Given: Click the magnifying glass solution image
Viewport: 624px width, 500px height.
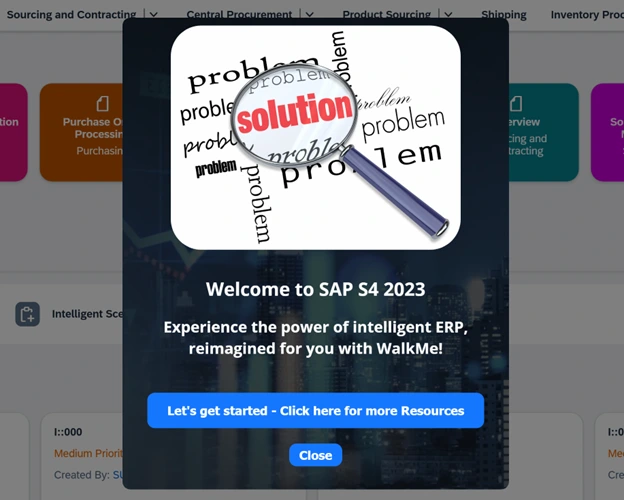Looking at the screenshot, I should click(x=316, y=138).
